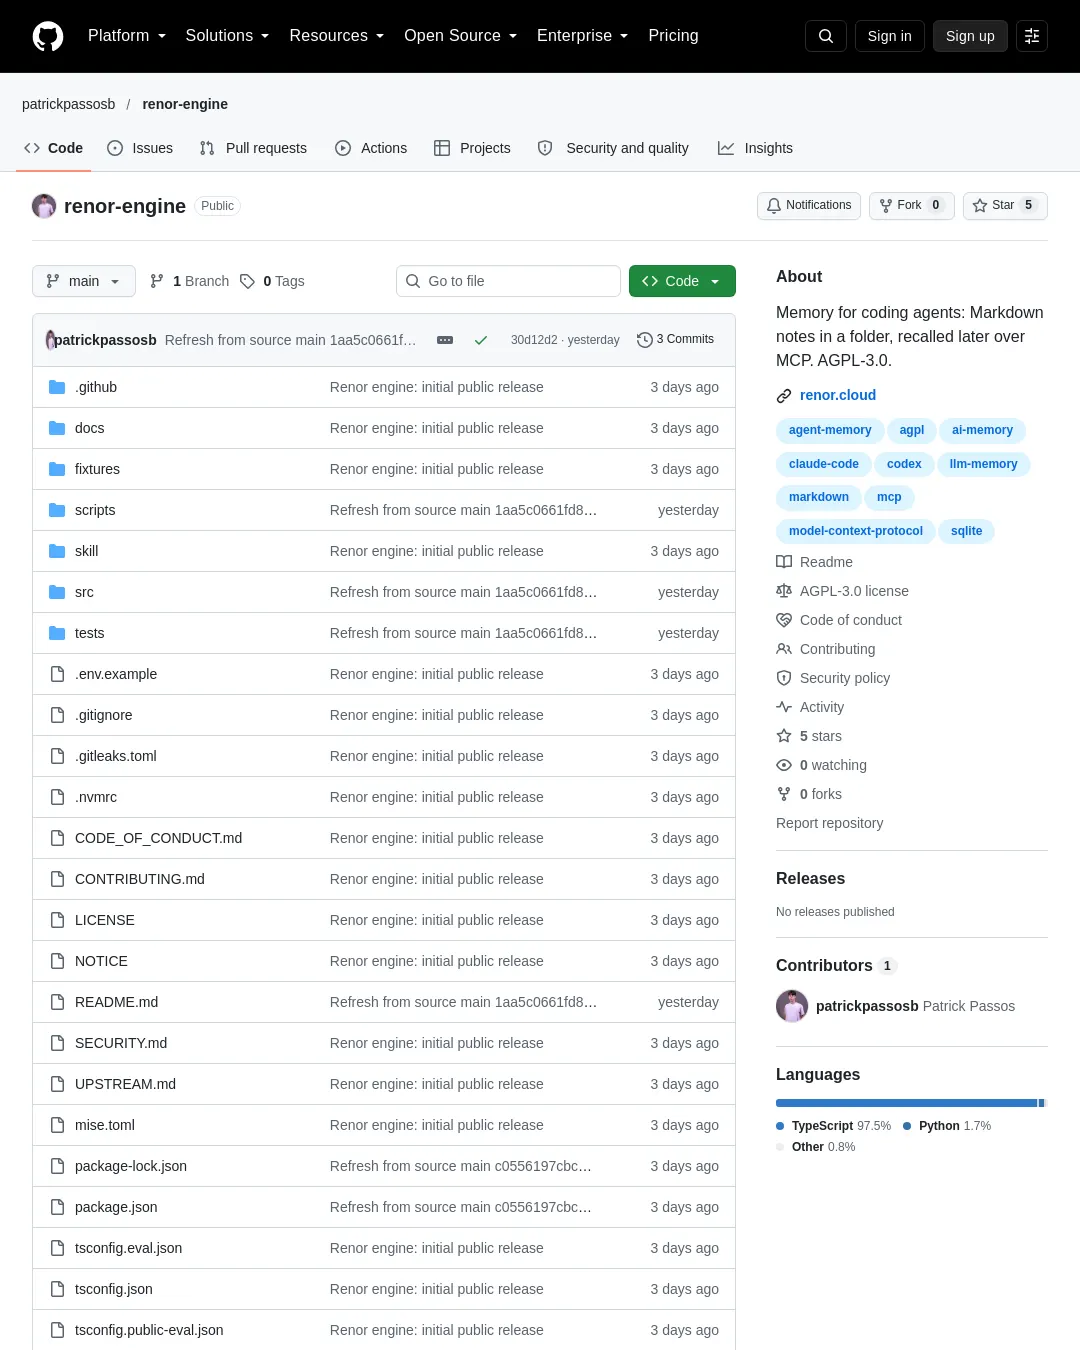This screenshot has height=1350, width=1080.
Task: Open the package.json file
Action: pos(116,1207)
